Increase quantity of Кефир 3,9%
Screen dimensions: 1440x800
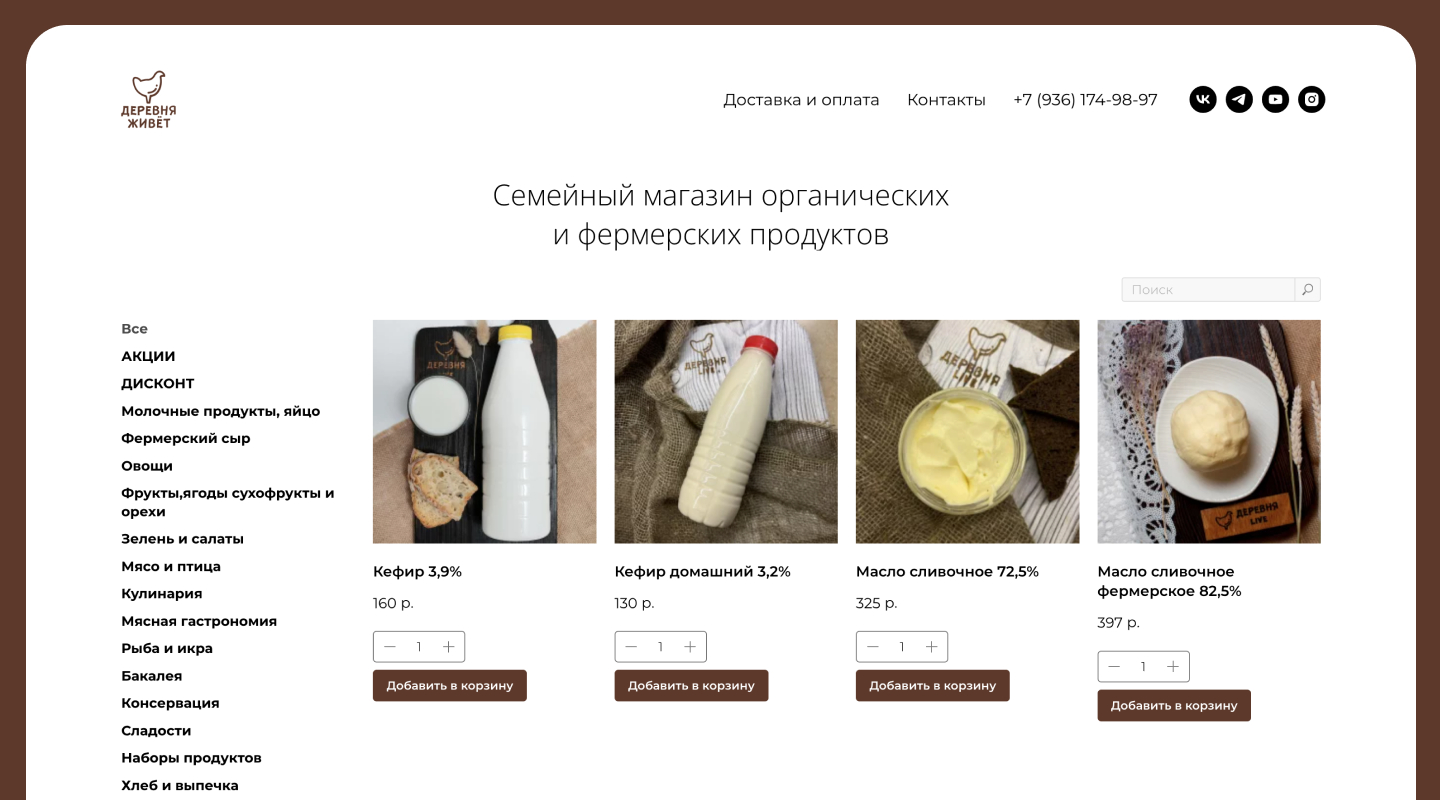pos(448,647)
